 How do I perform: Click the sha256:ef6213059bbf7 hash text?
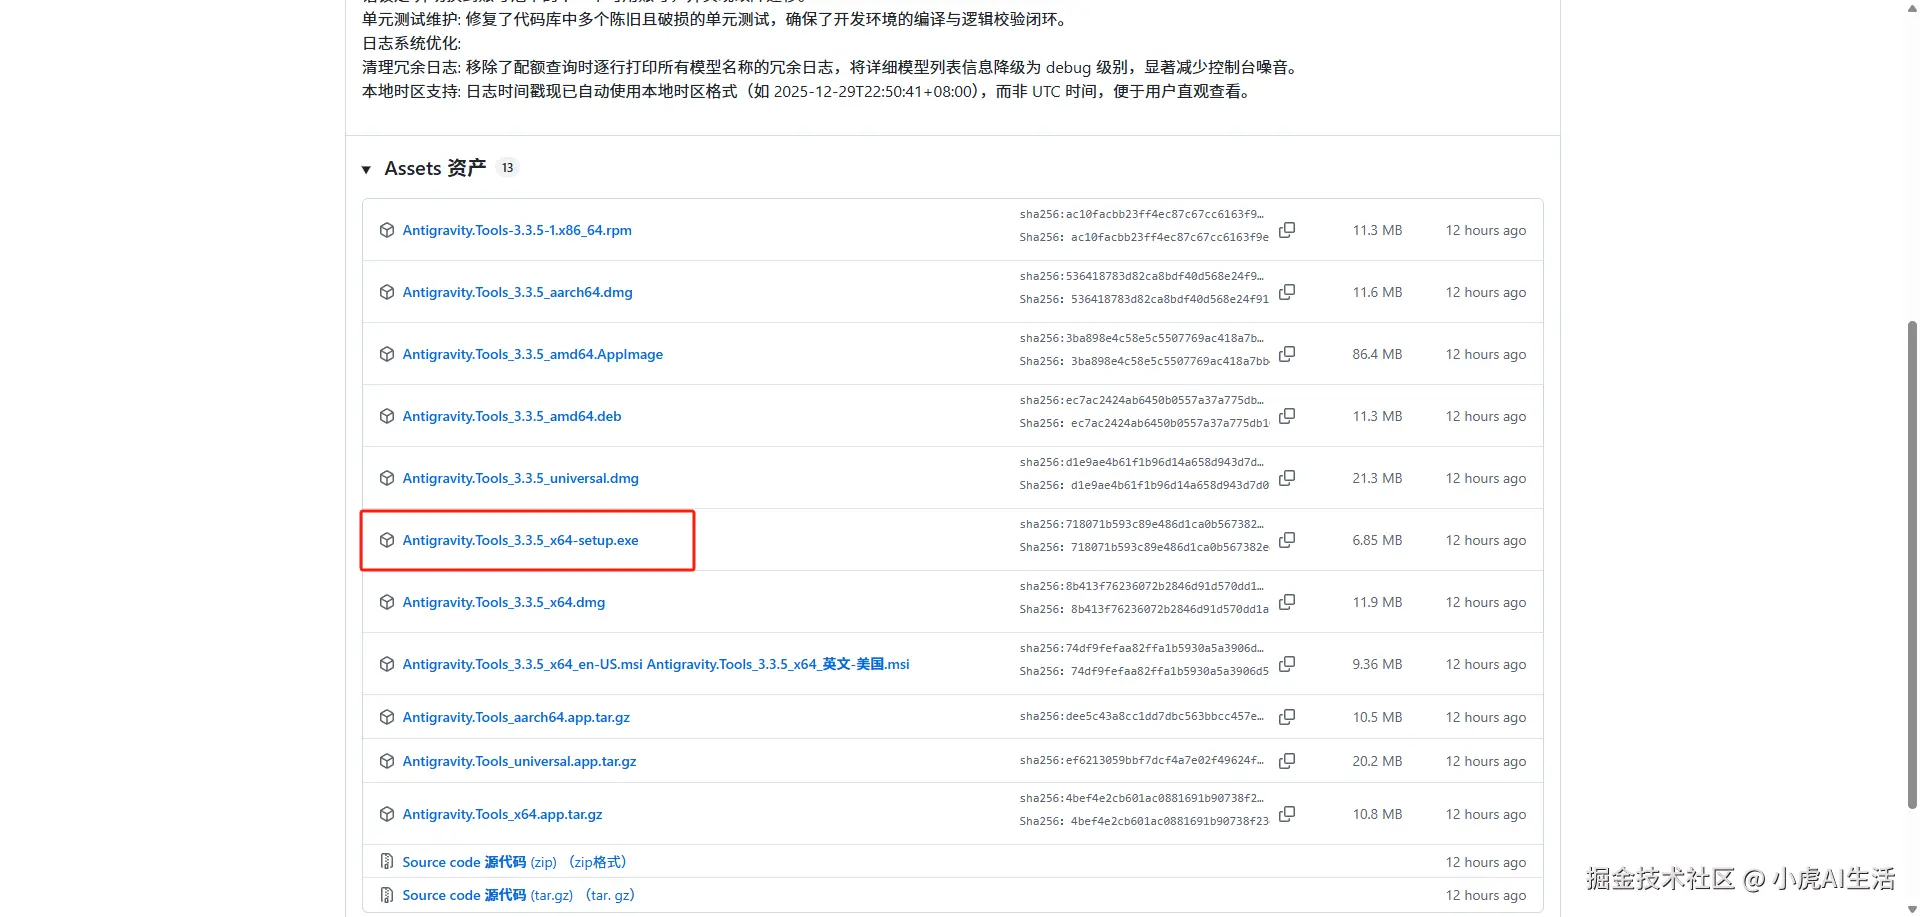pyautogui.click(x=1142, y=761)
